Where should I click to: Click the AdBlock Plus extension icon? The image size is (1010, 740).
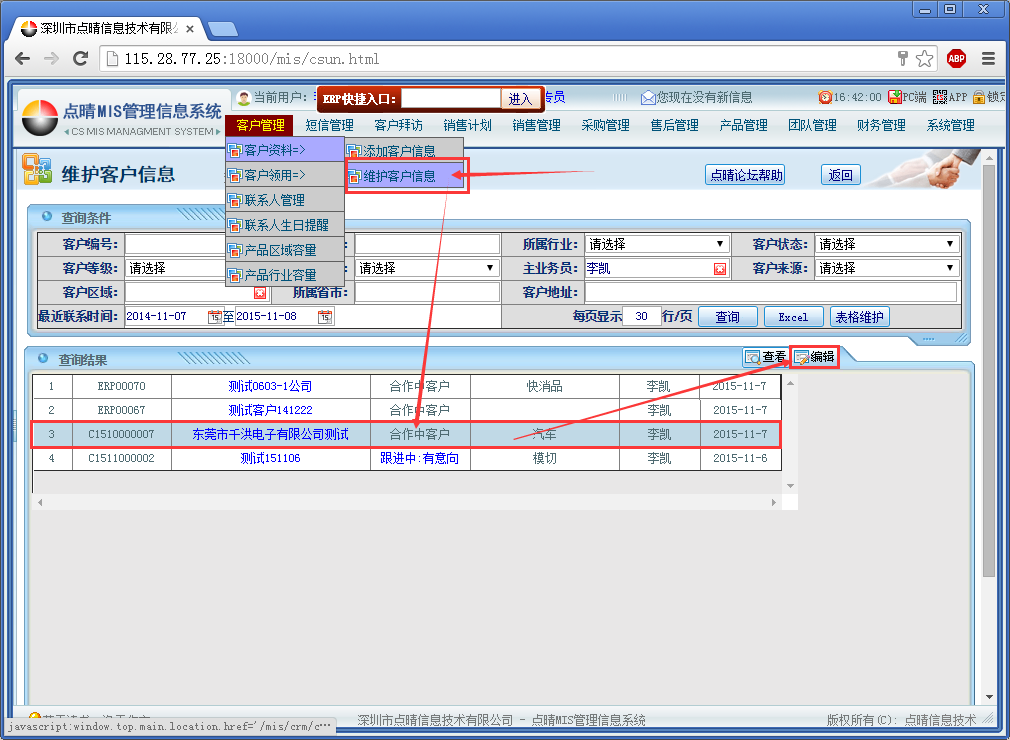(x=956, y=59)
